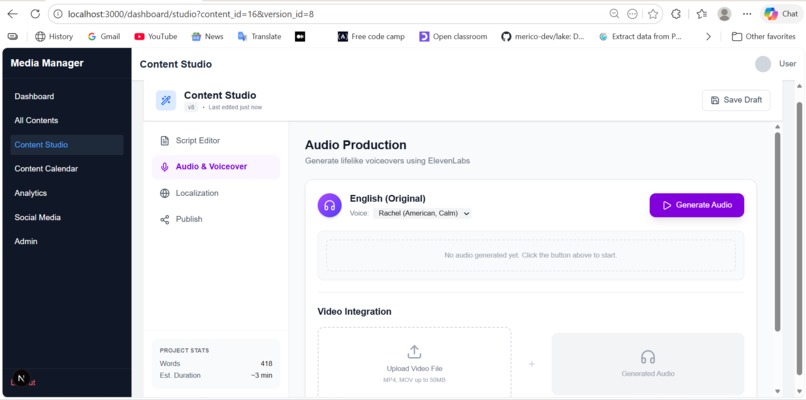806x400 pixels.
Task: Open Content Calendar in sidebar
Action: pyautogui.click(x=67, y=169)
